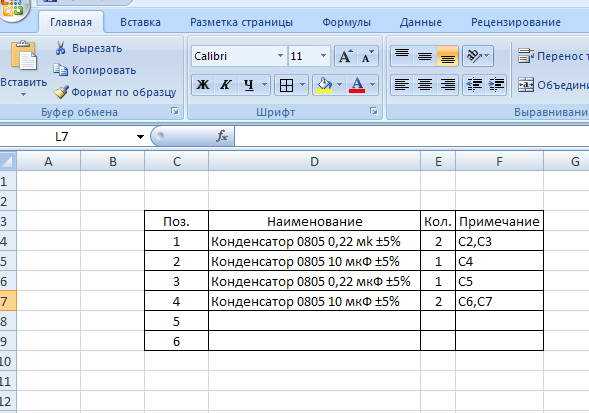
Task: Expand the font name dropdown arrow
Action: tap(281, 56)
